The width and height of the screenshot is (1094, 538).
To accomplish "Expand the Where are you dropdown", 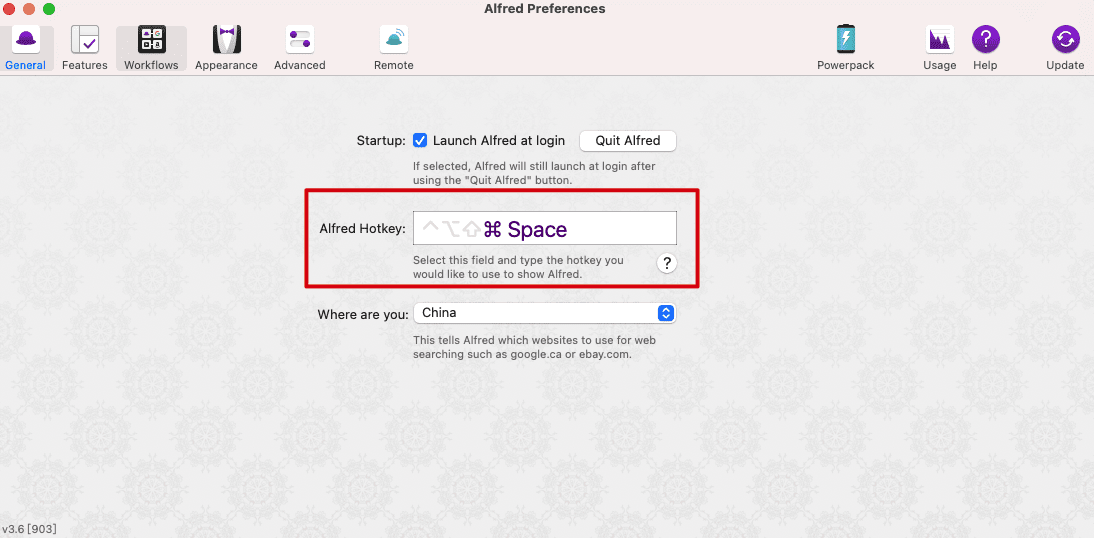I will click(545, 313).
